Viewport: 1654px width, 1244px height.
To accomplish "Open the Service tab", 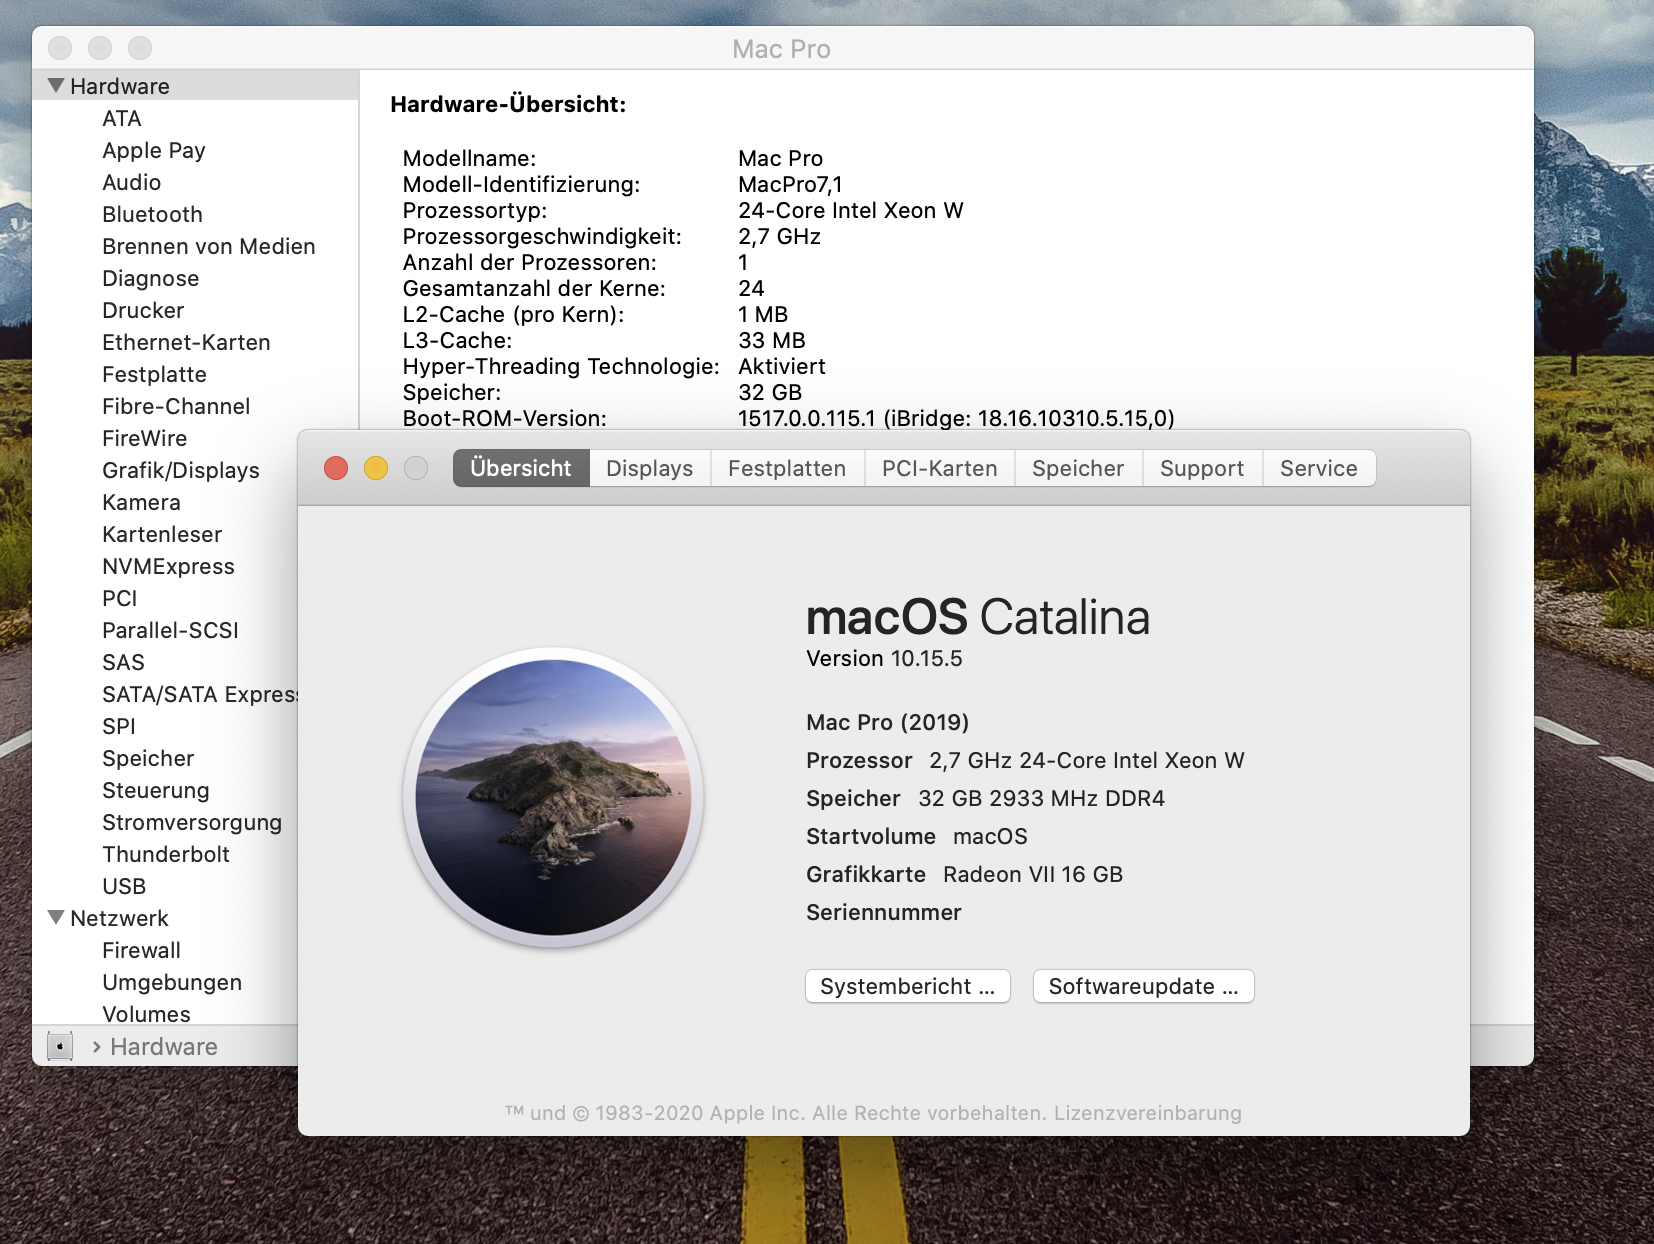I will coord(1319,468).
